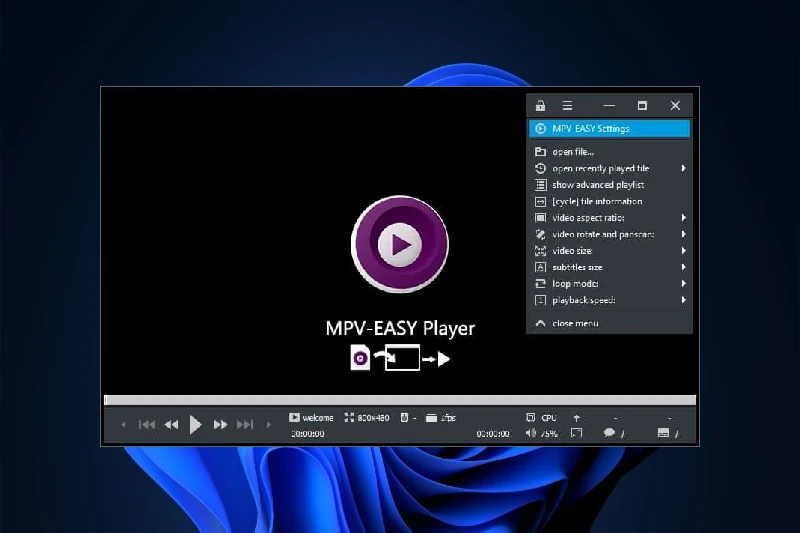The width and height of the screenshot is (800, 533).
Task: Click the settings icon beside MPV-EASY Settings
Action: (540, 129)
